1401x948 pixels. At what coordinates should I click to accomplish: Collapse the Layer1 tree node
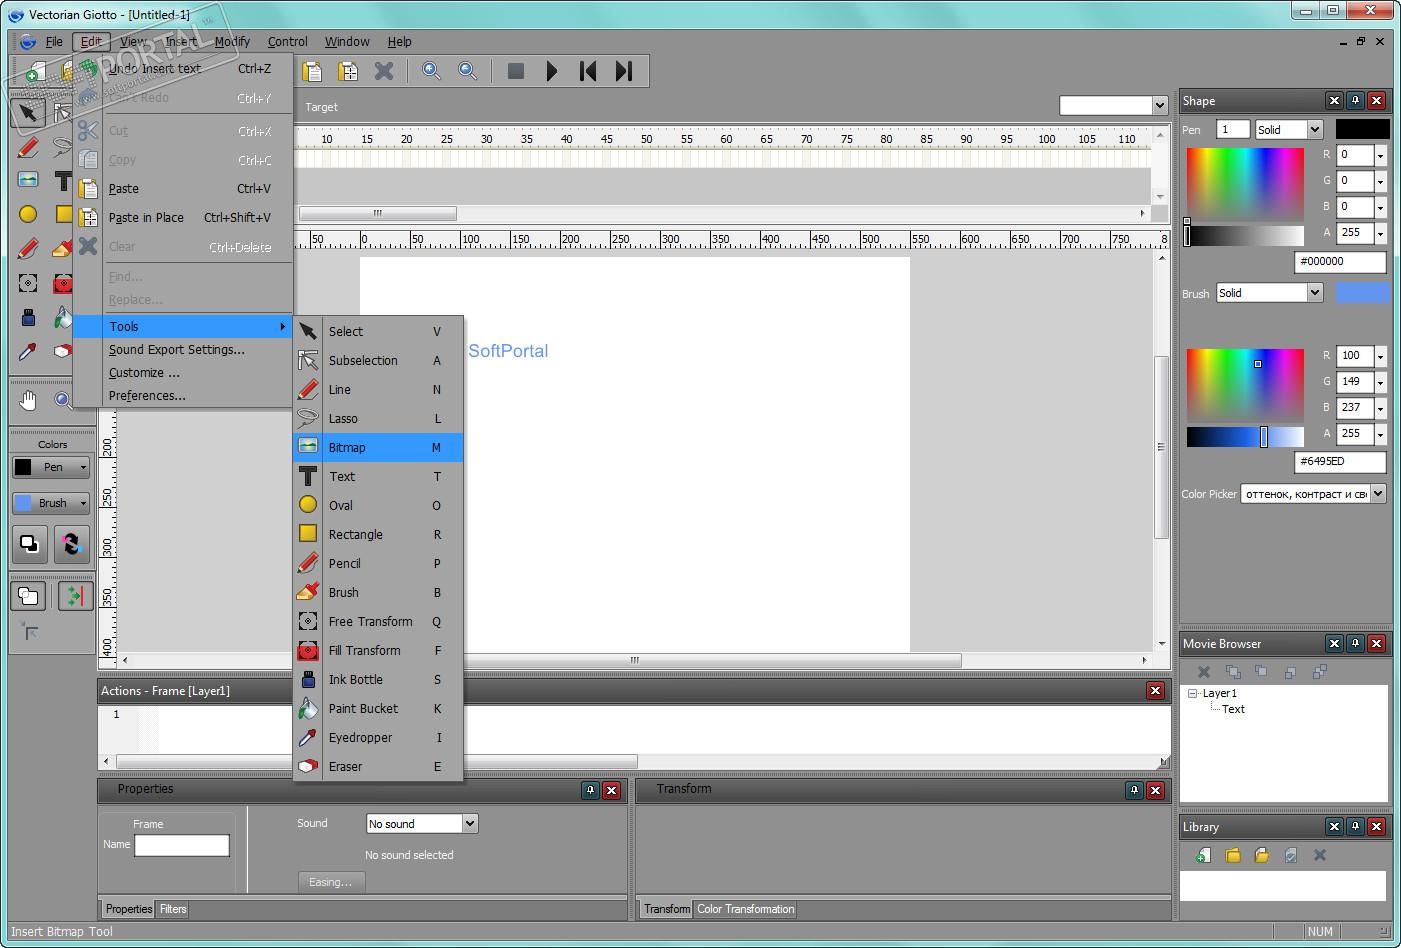(x=1193, y=693)
